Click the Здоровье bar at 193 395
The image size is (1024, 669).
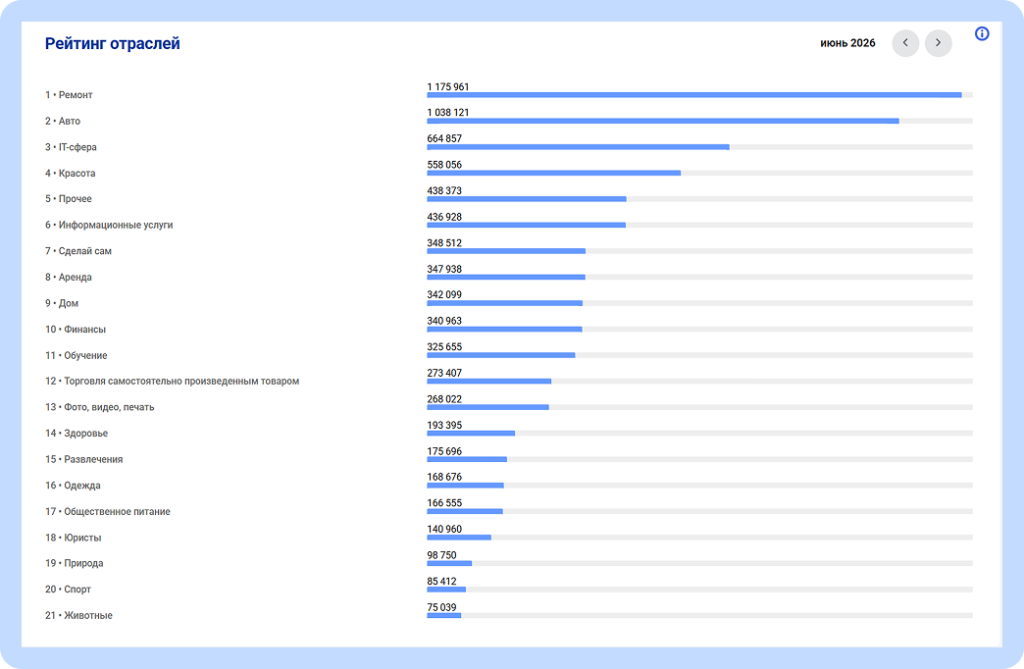pyautogui.click(x=699, y=433)
